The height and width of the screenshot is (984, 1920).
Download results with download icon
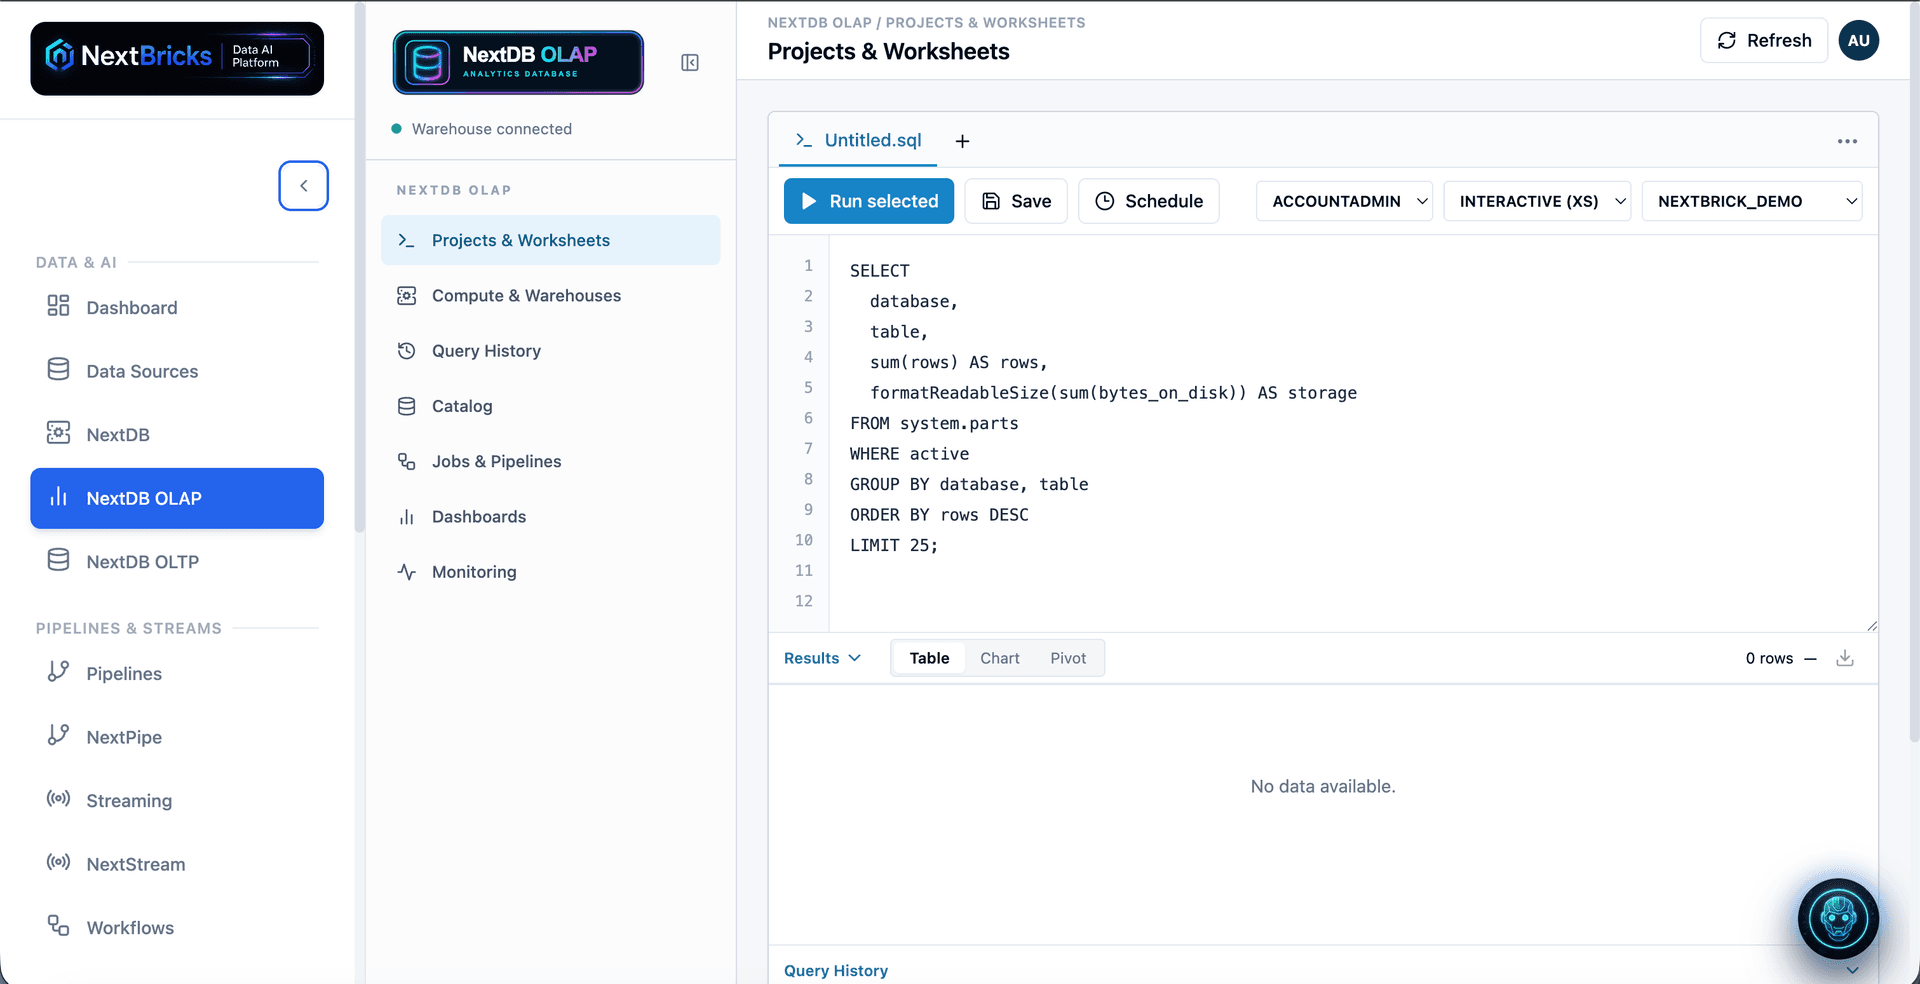click(x=1845, y=658)
